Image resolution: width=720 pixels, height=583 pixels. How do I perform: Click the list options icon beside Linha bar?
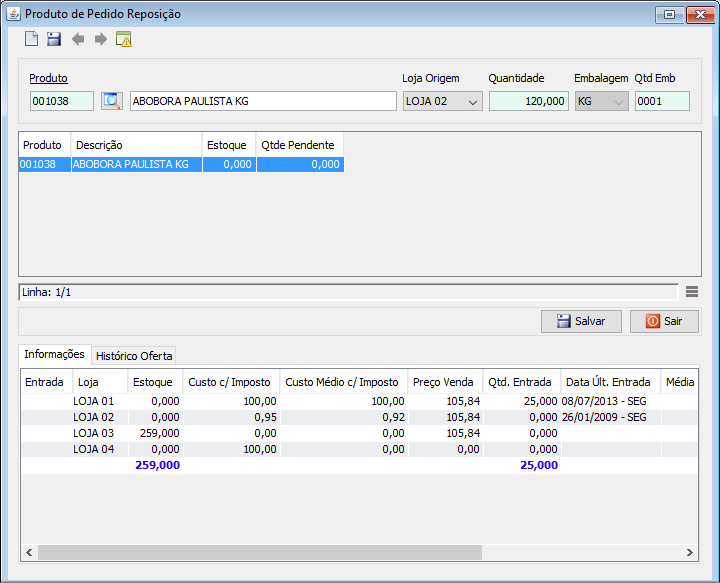(691, 292)
